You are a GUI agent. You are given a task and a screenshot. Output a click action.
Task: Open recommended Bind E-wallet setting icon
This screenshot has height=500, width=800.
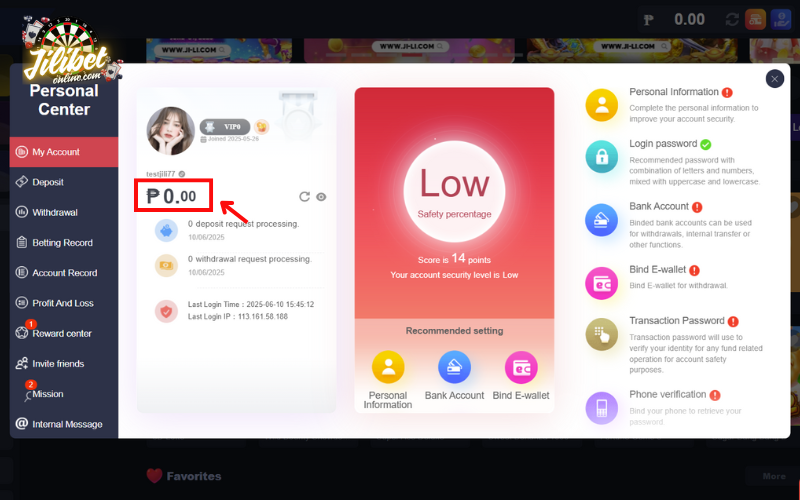click(x=521, y=367)
